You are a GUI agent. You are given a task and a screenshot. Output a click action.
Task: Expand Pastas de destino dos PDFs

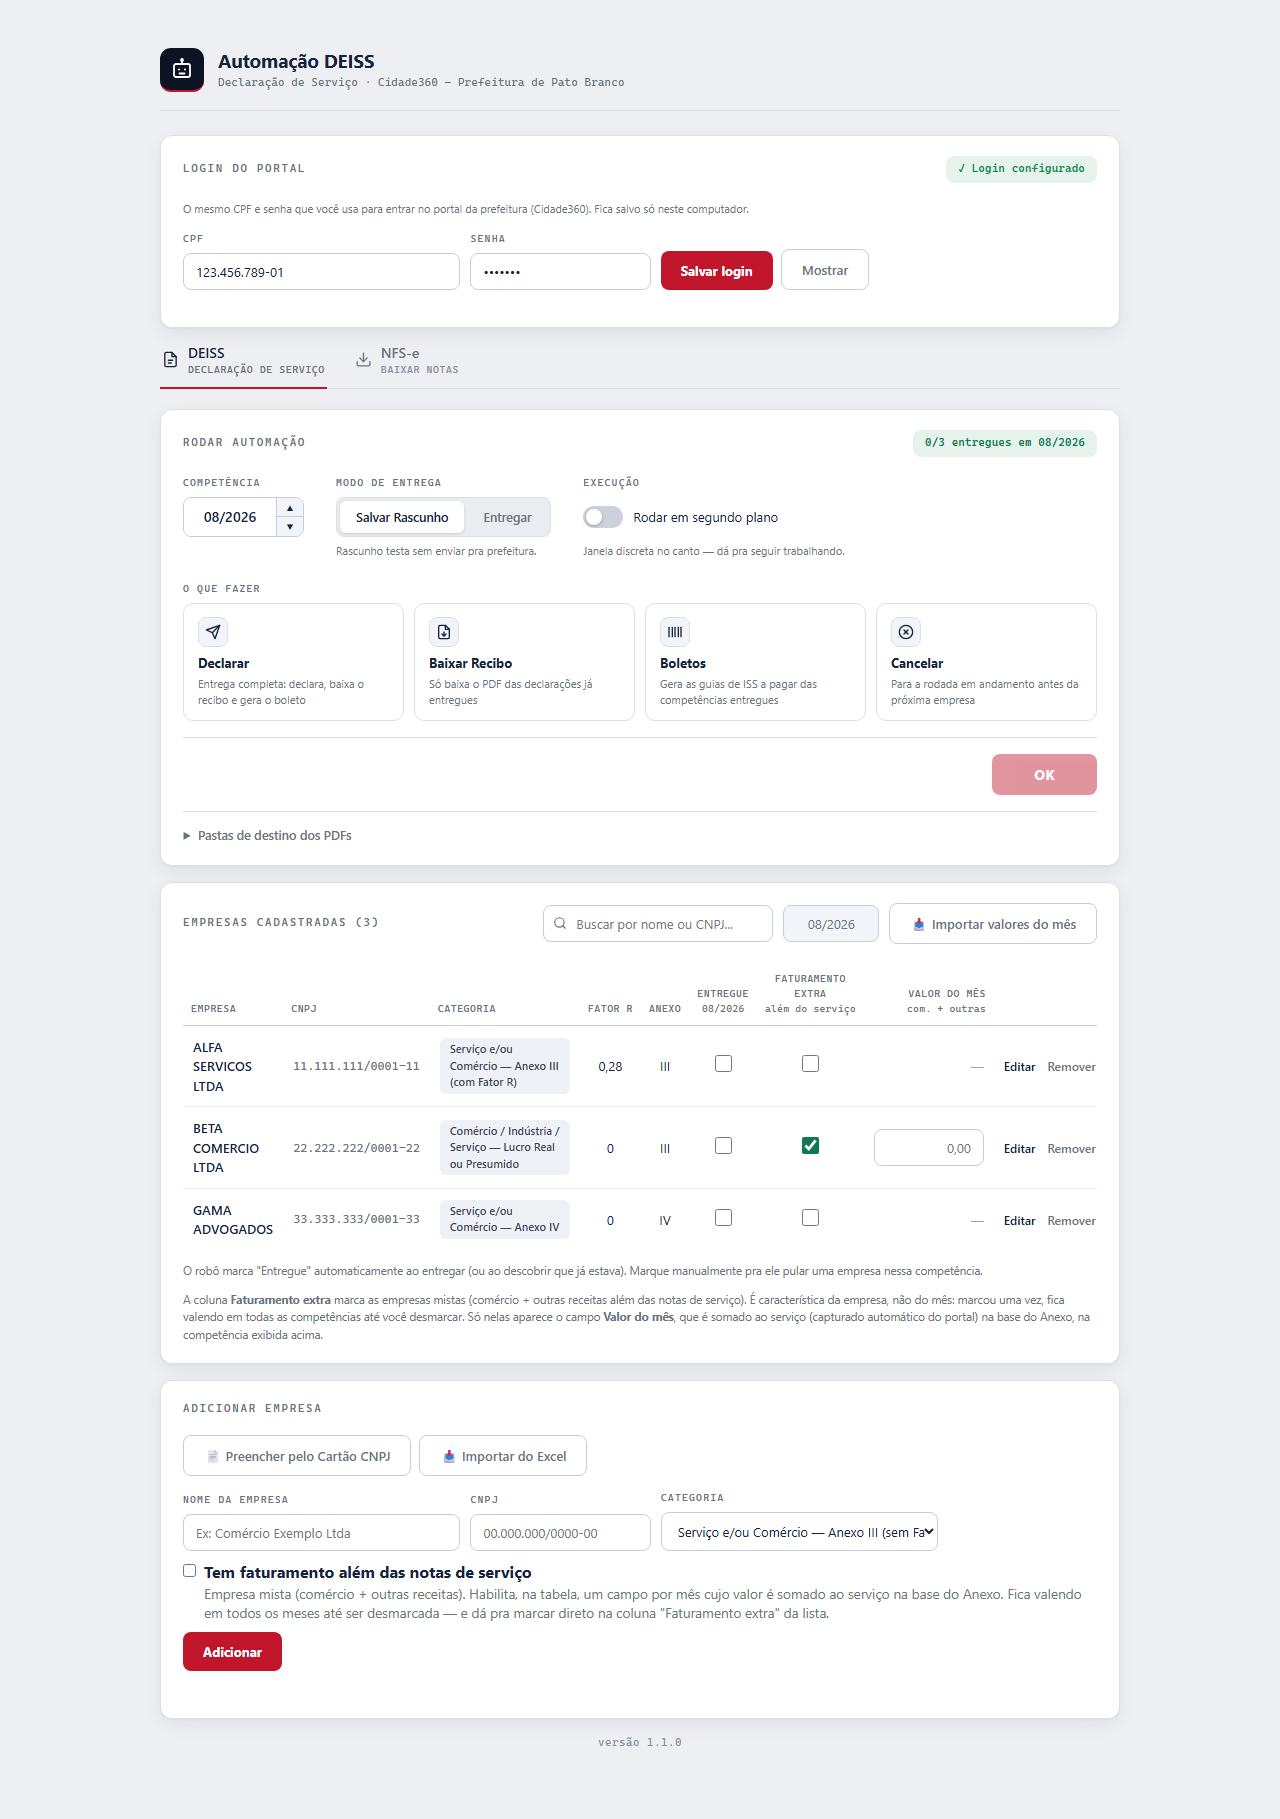[x=267, y=836]
